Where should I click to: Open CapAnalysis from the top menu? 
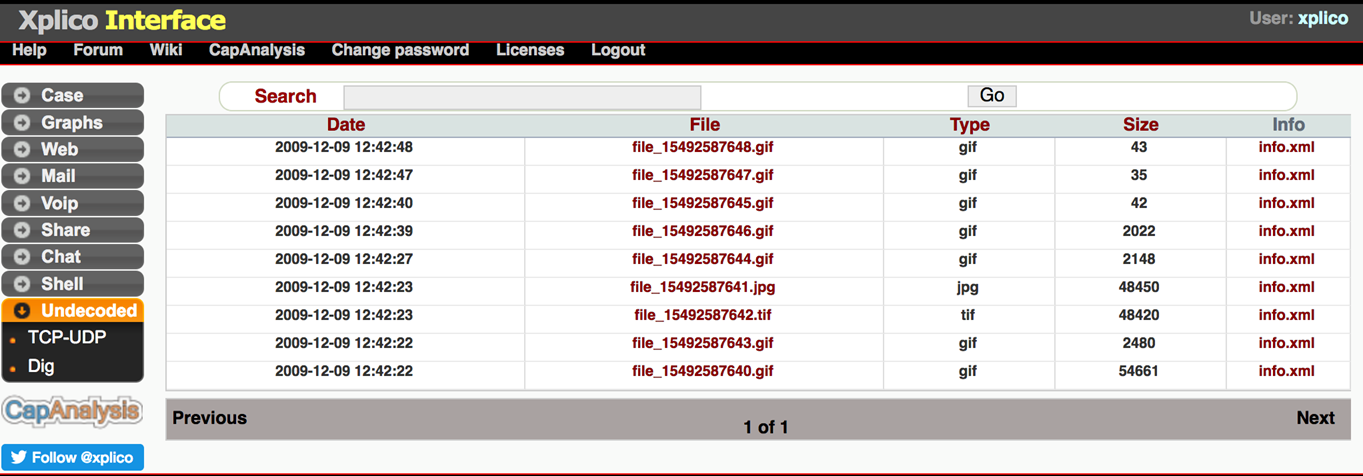pyautogui.click(x=257, y=50)
